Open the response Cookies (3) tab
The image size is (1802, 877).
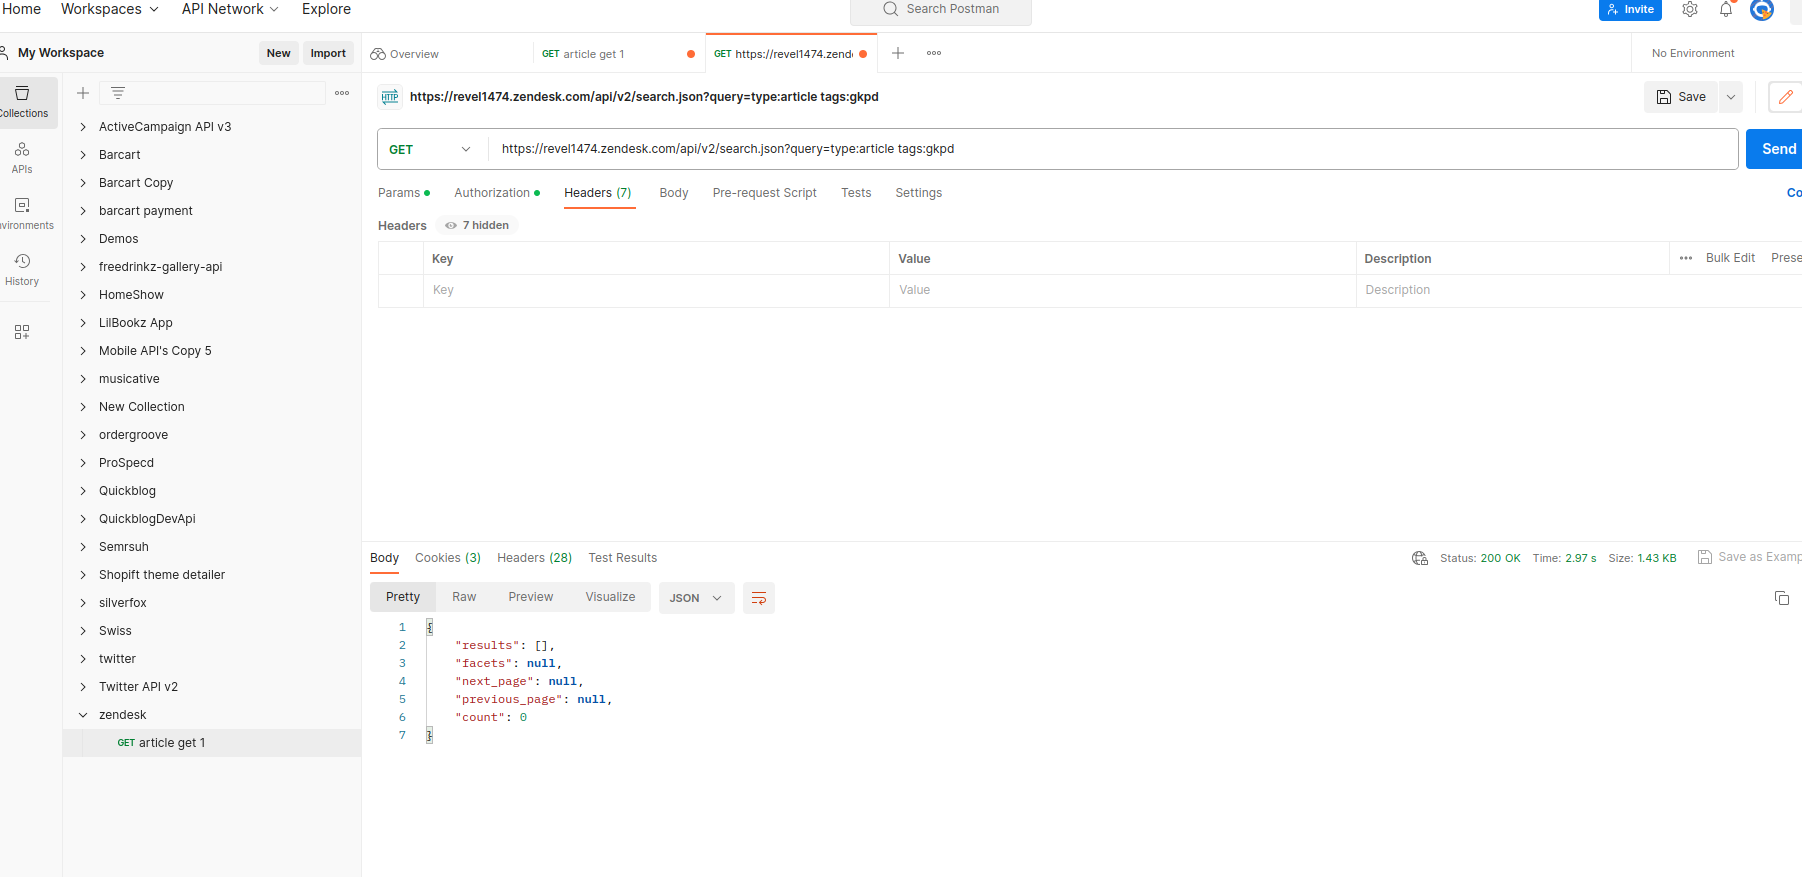point(448,558)
